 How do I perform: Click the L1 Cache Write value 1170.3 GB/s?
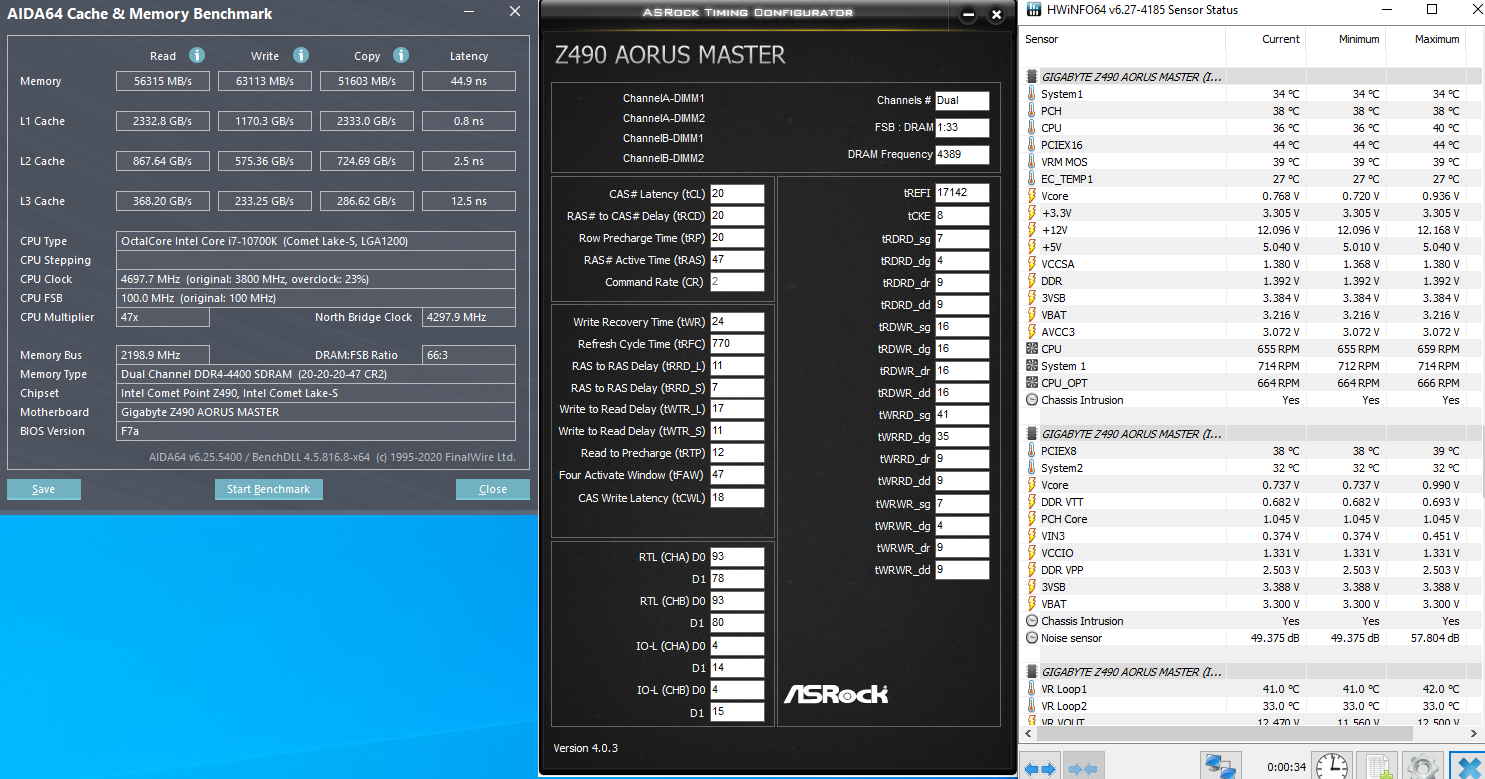point(265,121)
